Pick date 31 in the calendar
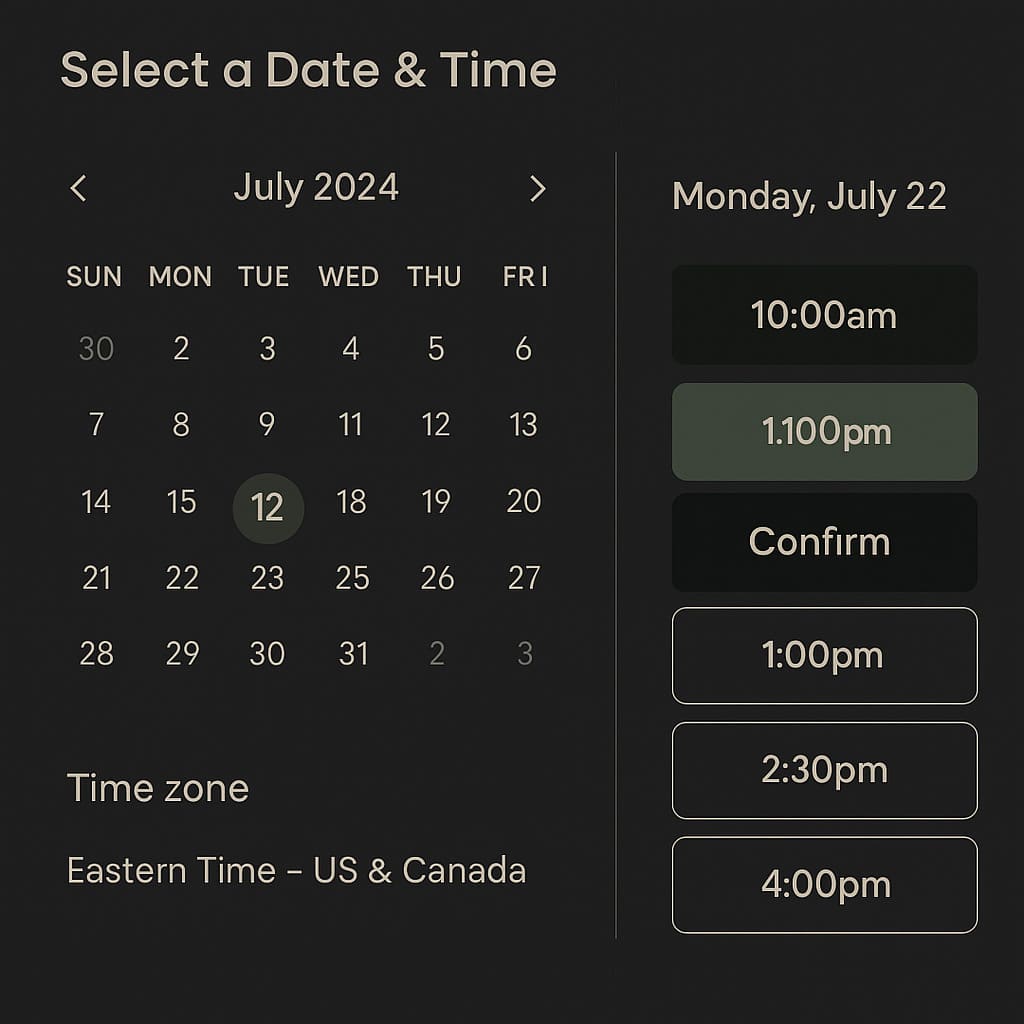Viewport: 1024px width, 1024px height. (x=353, y=654)
